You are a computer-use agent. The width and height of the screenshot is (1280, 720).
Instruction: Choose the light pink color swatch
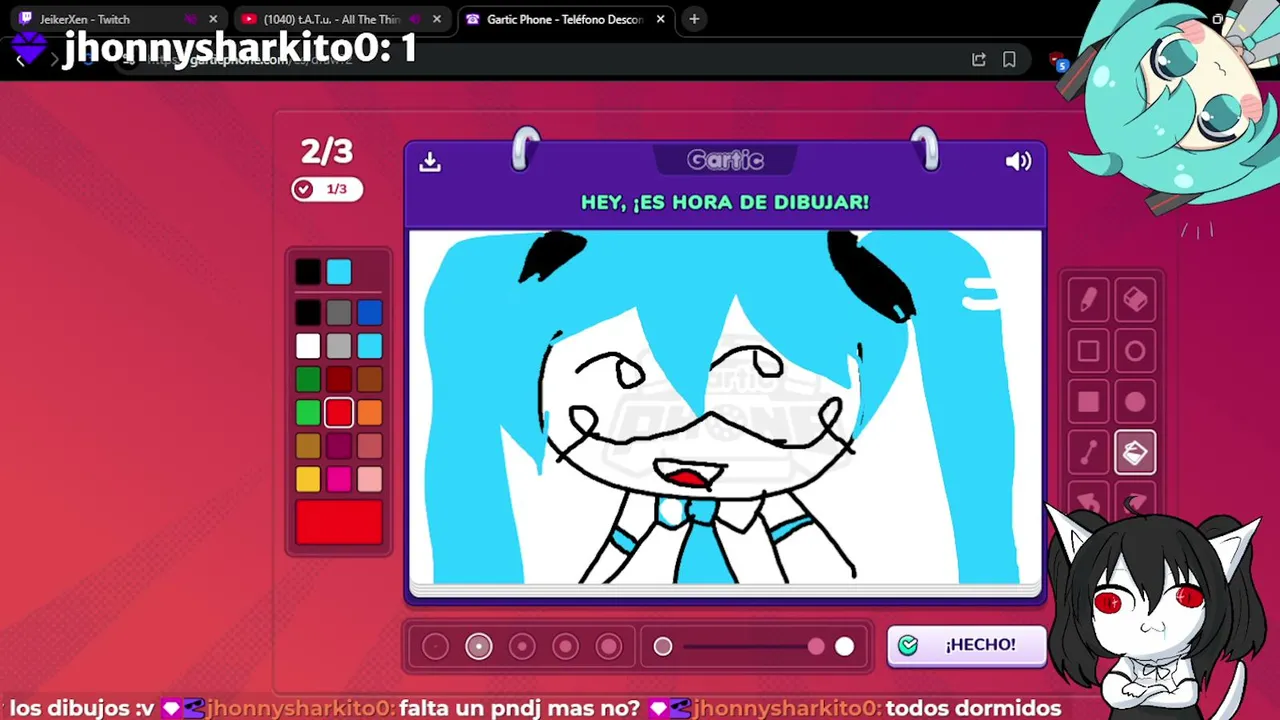(x=370, y=479)
